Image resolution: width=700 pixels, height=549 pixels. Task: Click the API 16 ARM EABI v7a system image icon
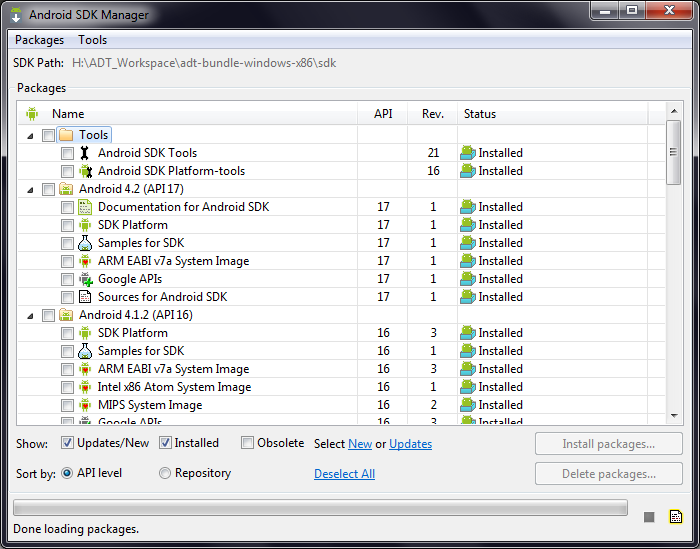pyautogui.click(x=85, y=369)
